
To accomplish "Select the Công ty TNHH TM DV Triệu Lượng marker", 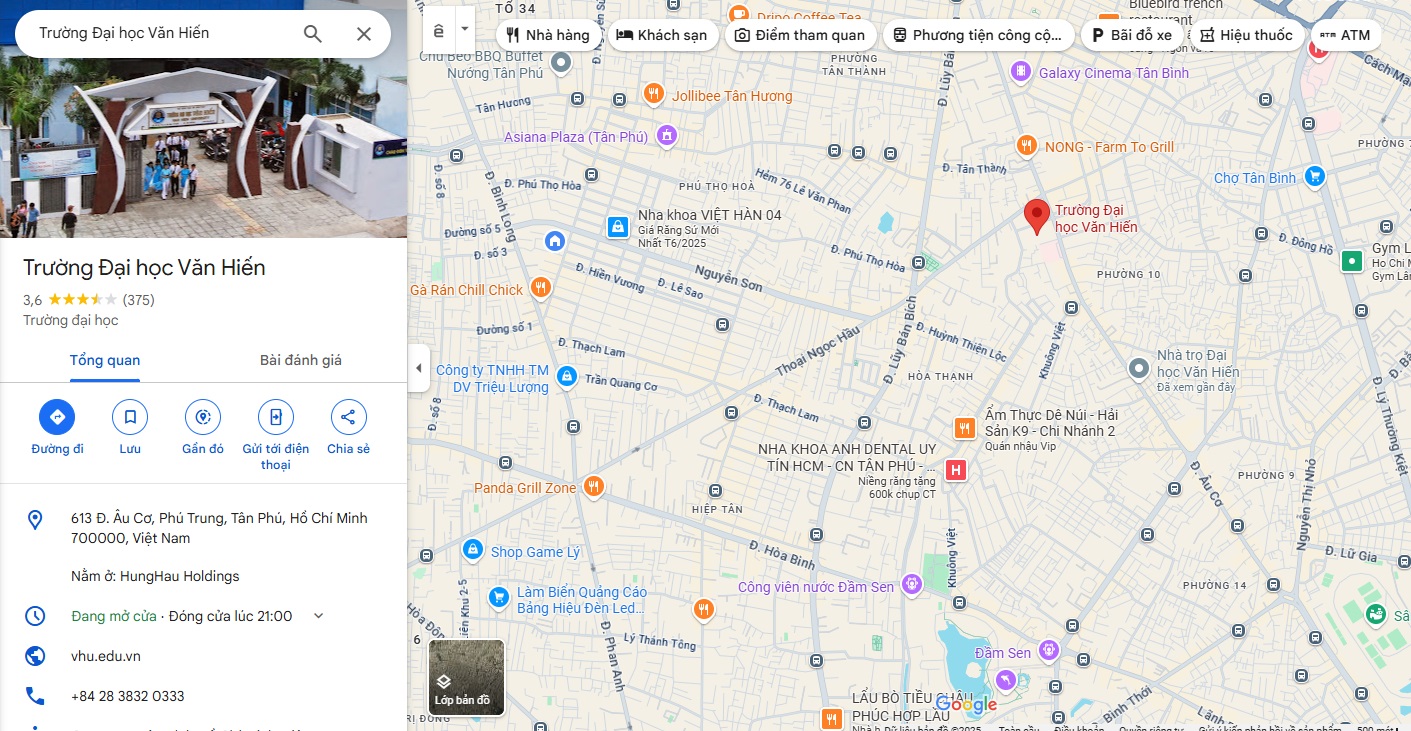I will (x=567, y=376).
